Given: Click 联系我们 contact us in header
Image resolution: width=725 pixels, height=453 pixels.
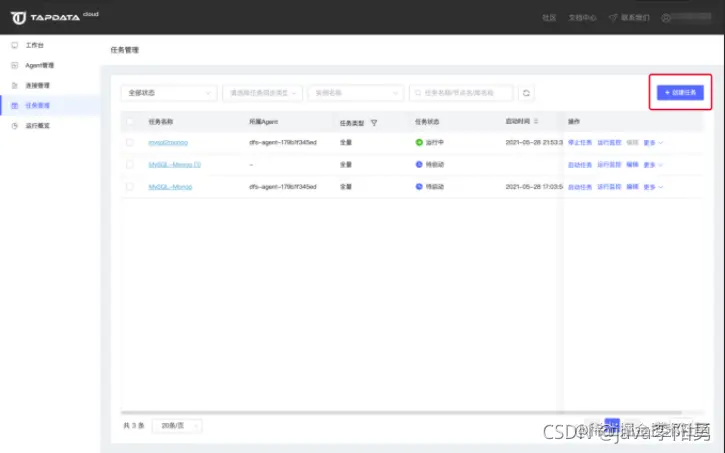Looking at the screenshot, I should point(635,18).
